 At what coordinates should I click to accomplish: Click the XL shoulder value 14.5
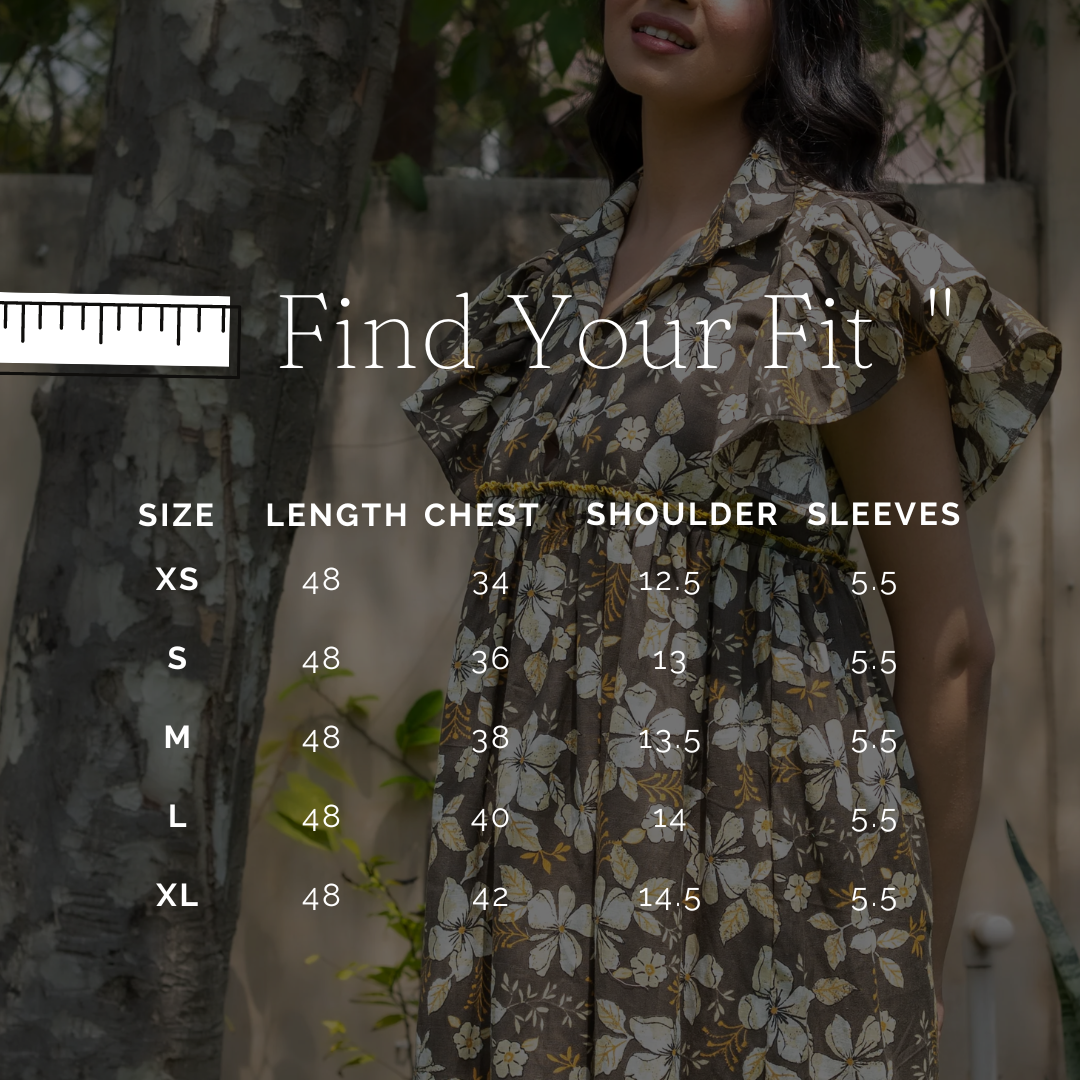tap(669, 898)
